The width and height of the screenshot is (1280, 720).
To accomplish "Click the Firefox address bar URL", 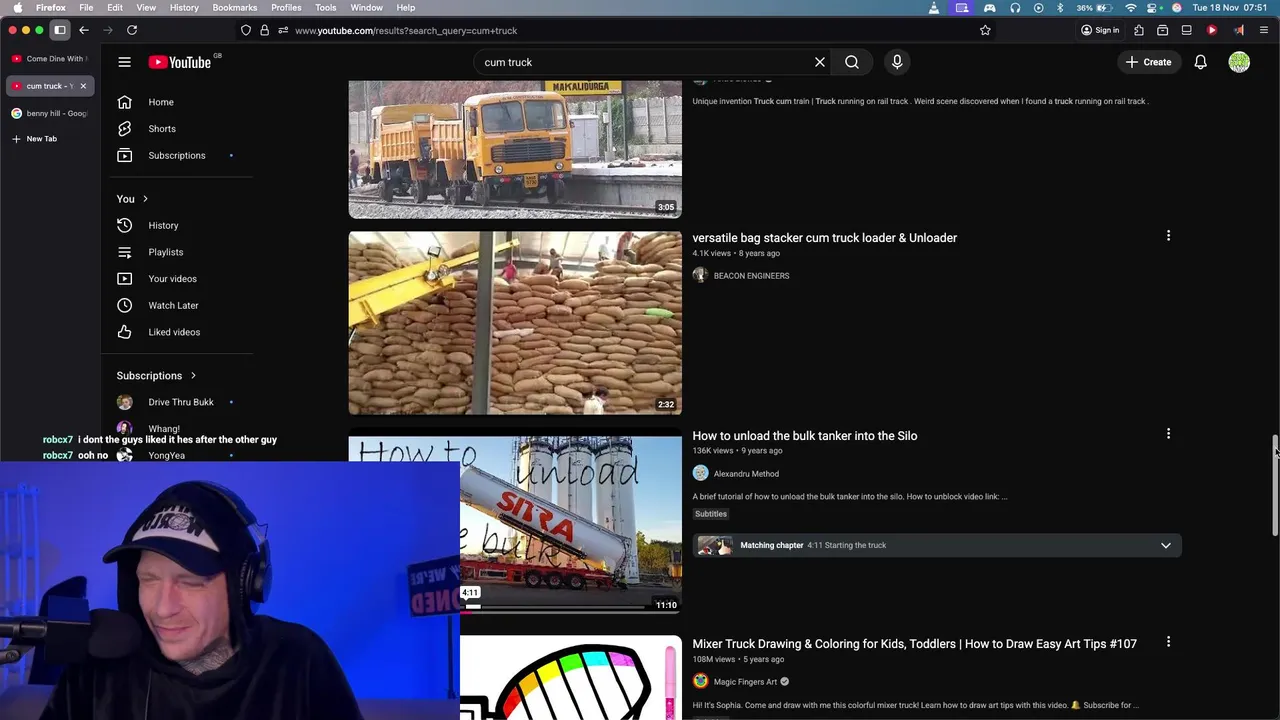I will pyautogui.click(x=406, y=31).
